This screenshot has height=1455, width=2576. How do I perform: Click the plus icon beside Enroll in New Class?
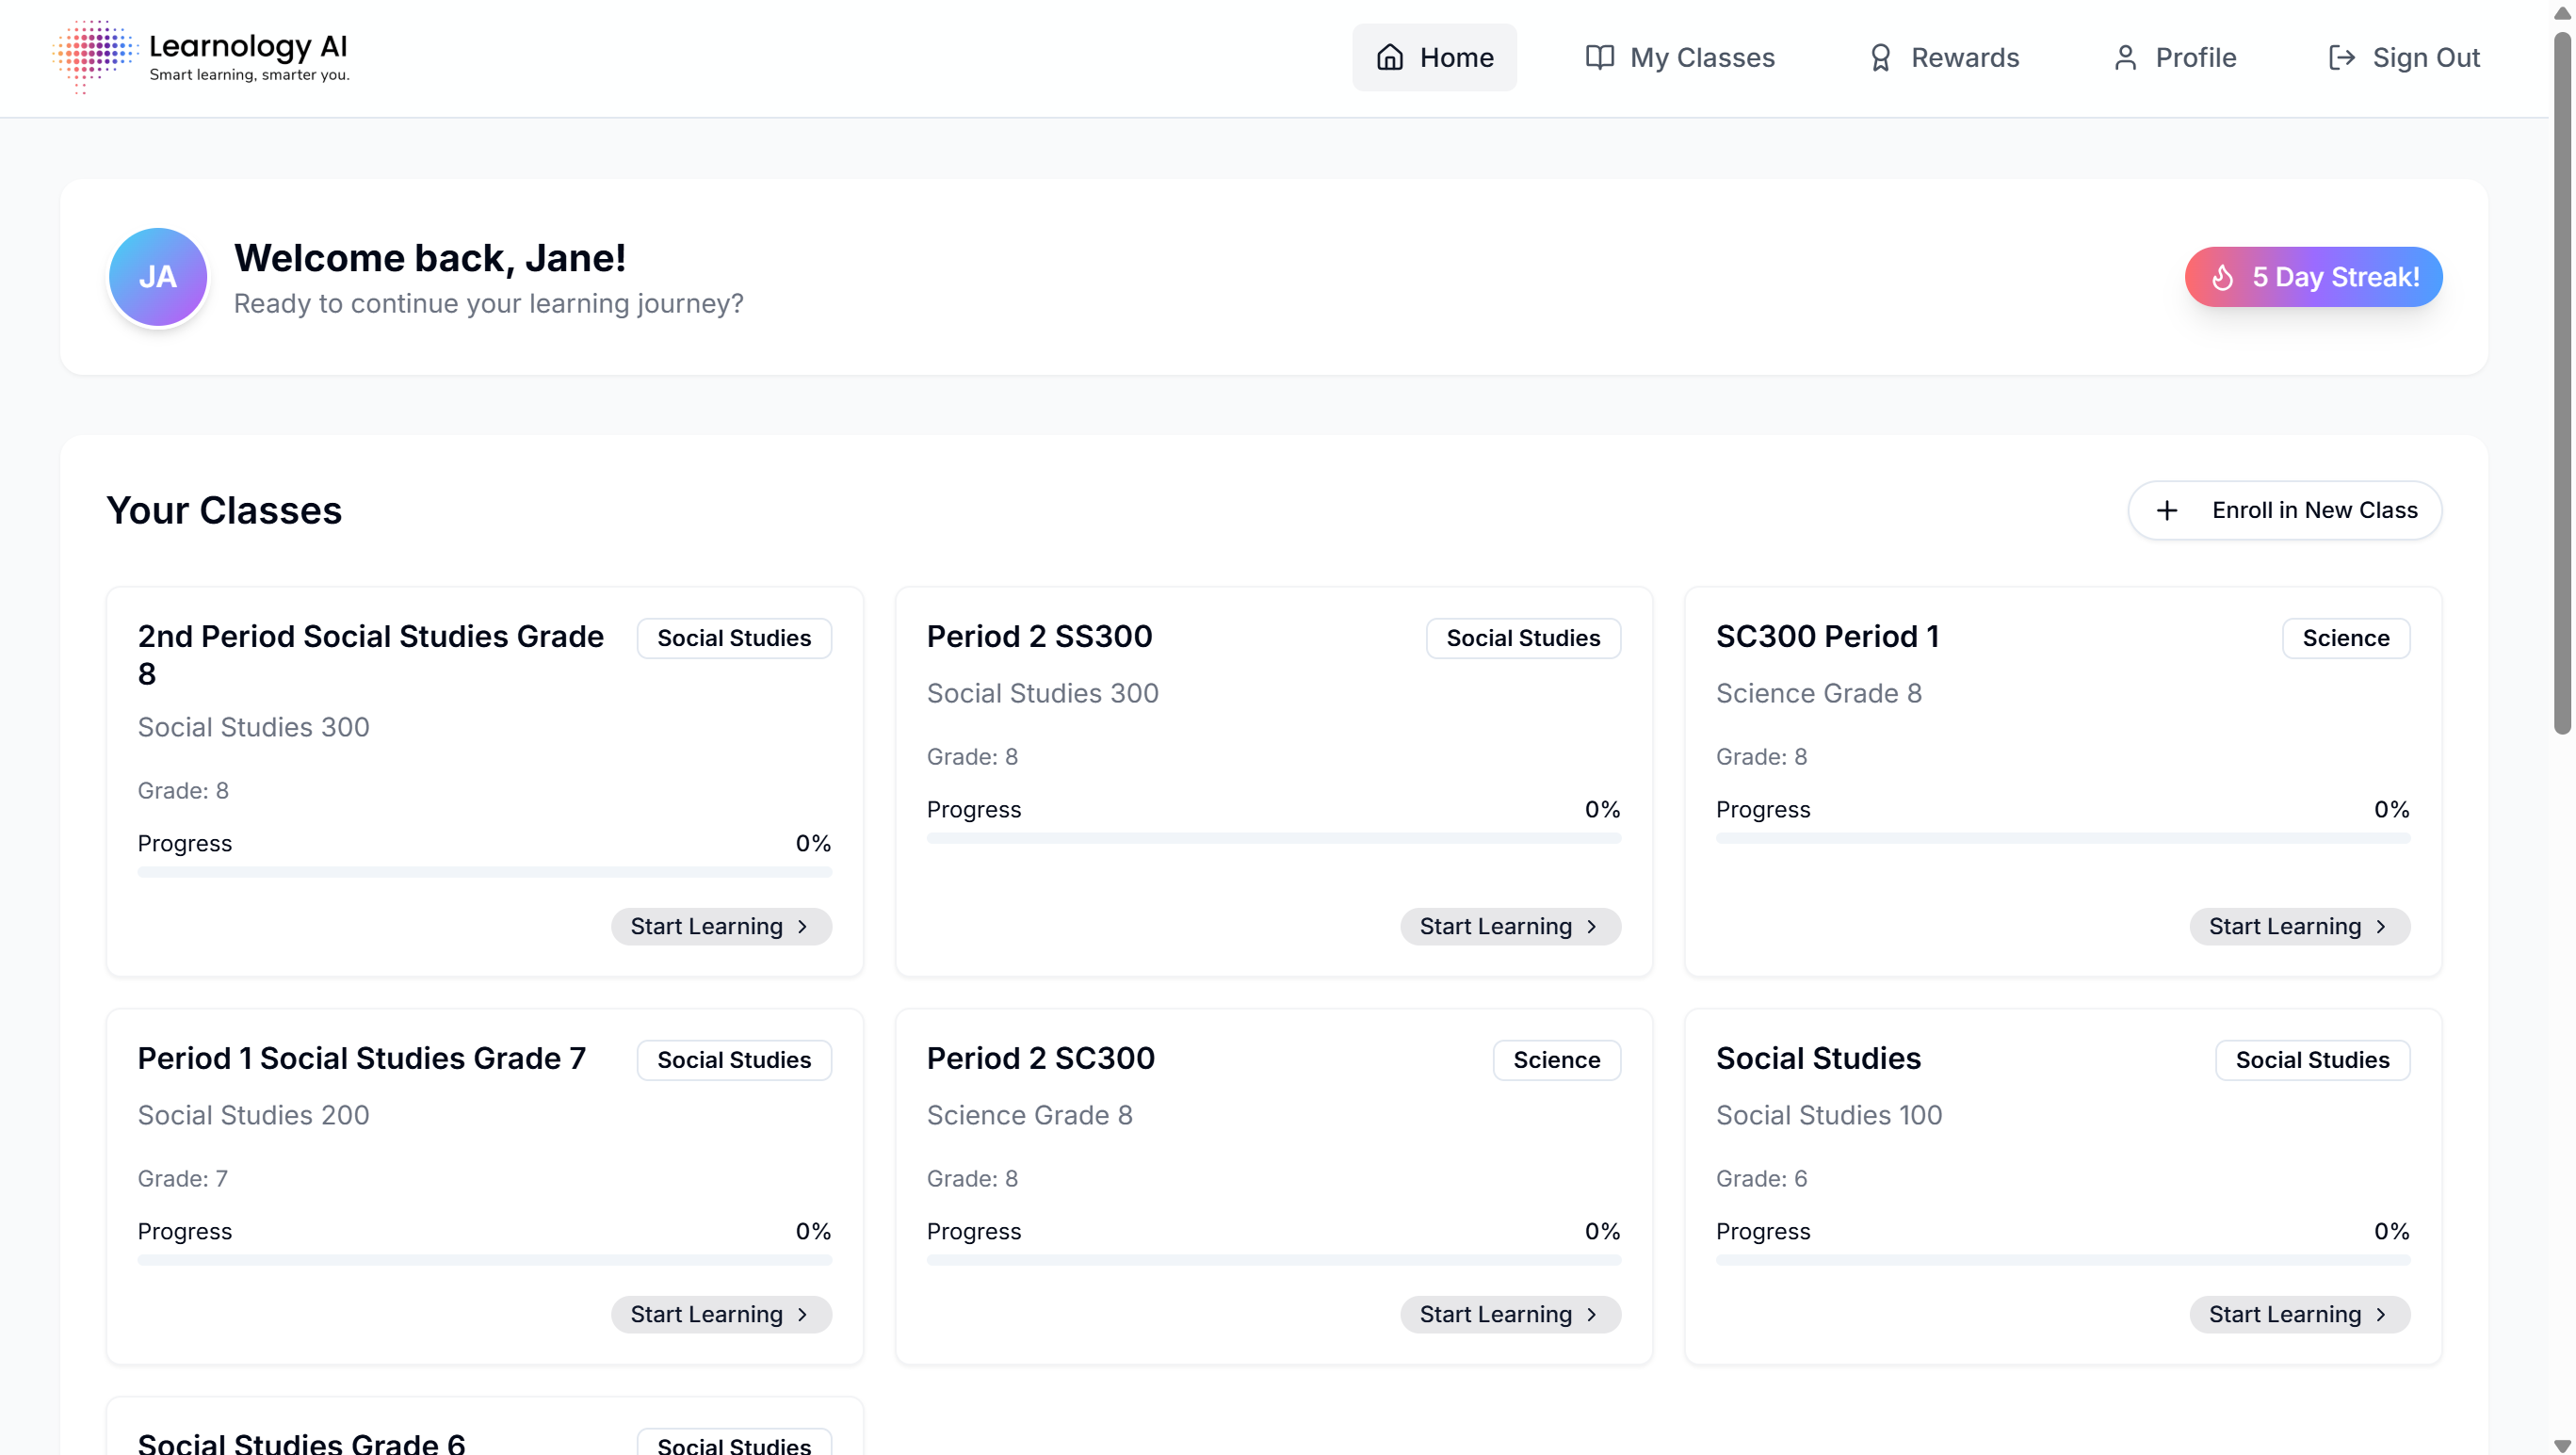coord(2167,511)
